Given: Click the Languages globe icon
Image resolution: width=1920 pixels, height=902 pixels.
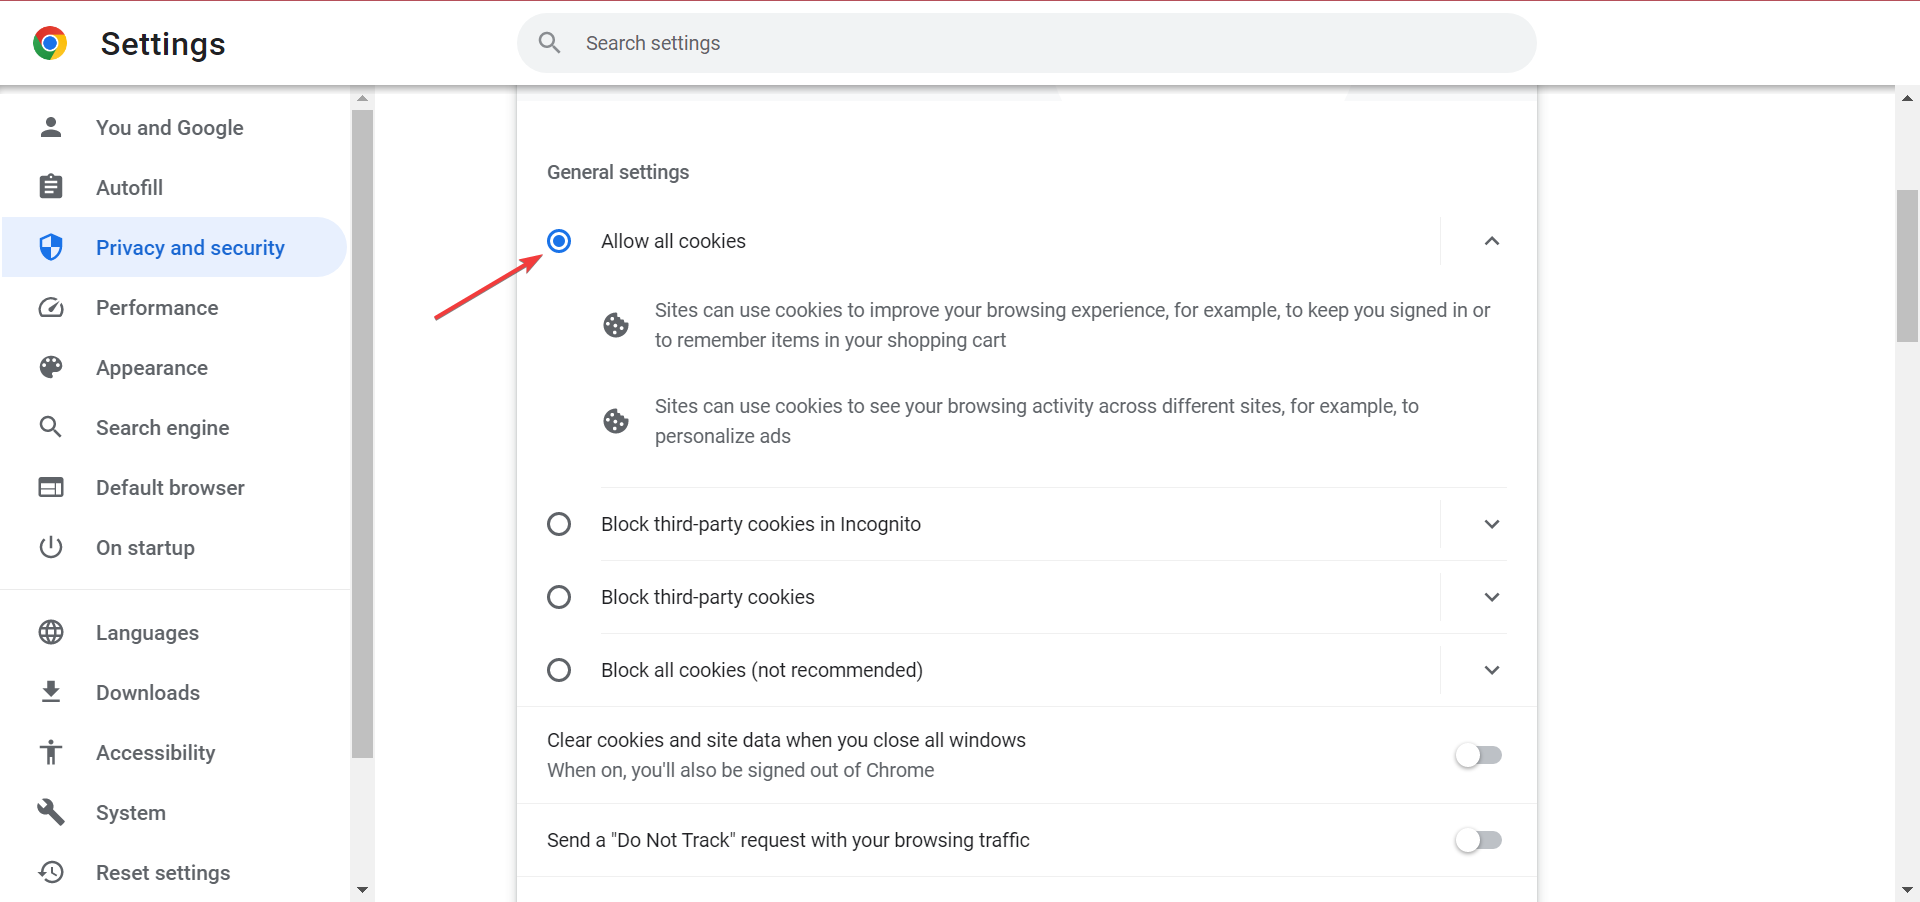Looking at the screenshot, I should click(x=51, y=632).
